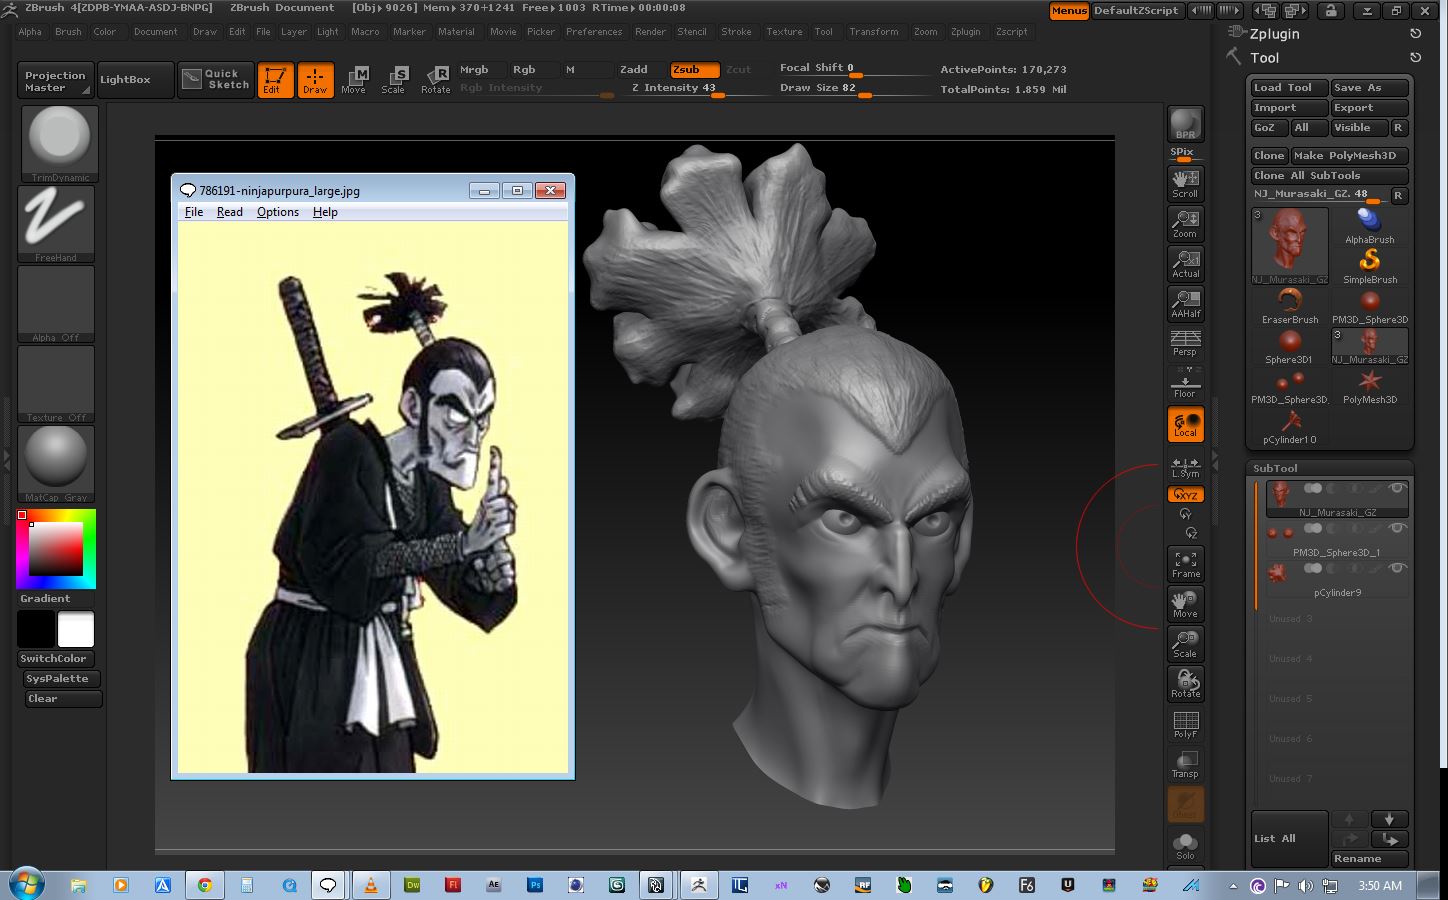Click the right shelf Move icon
This screenshot has height=900, width=1448.
tap(1185, 604)
